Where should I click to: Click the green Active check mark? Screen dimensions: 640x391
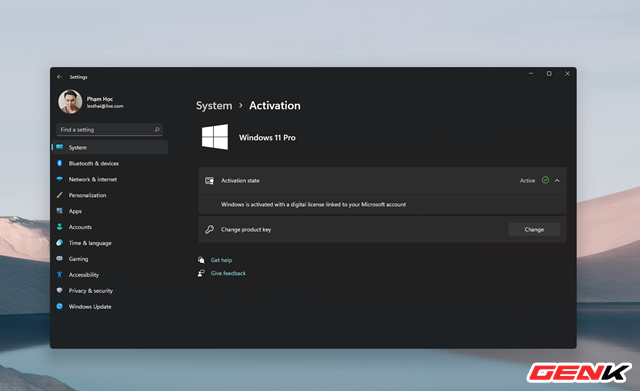tap(545, 180)
